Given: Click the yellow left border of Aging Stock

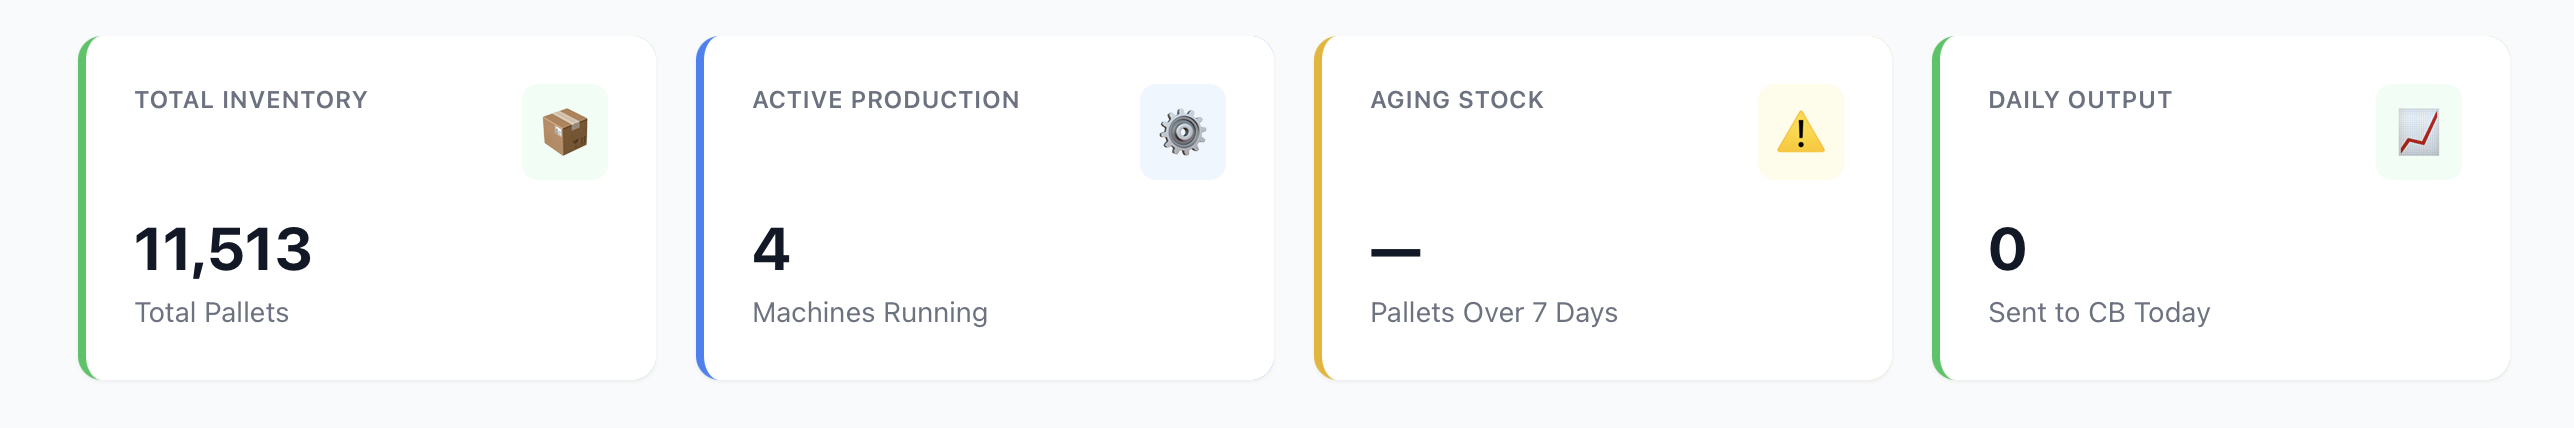Looking at the screenshot, I should (x=1318, y=208).
